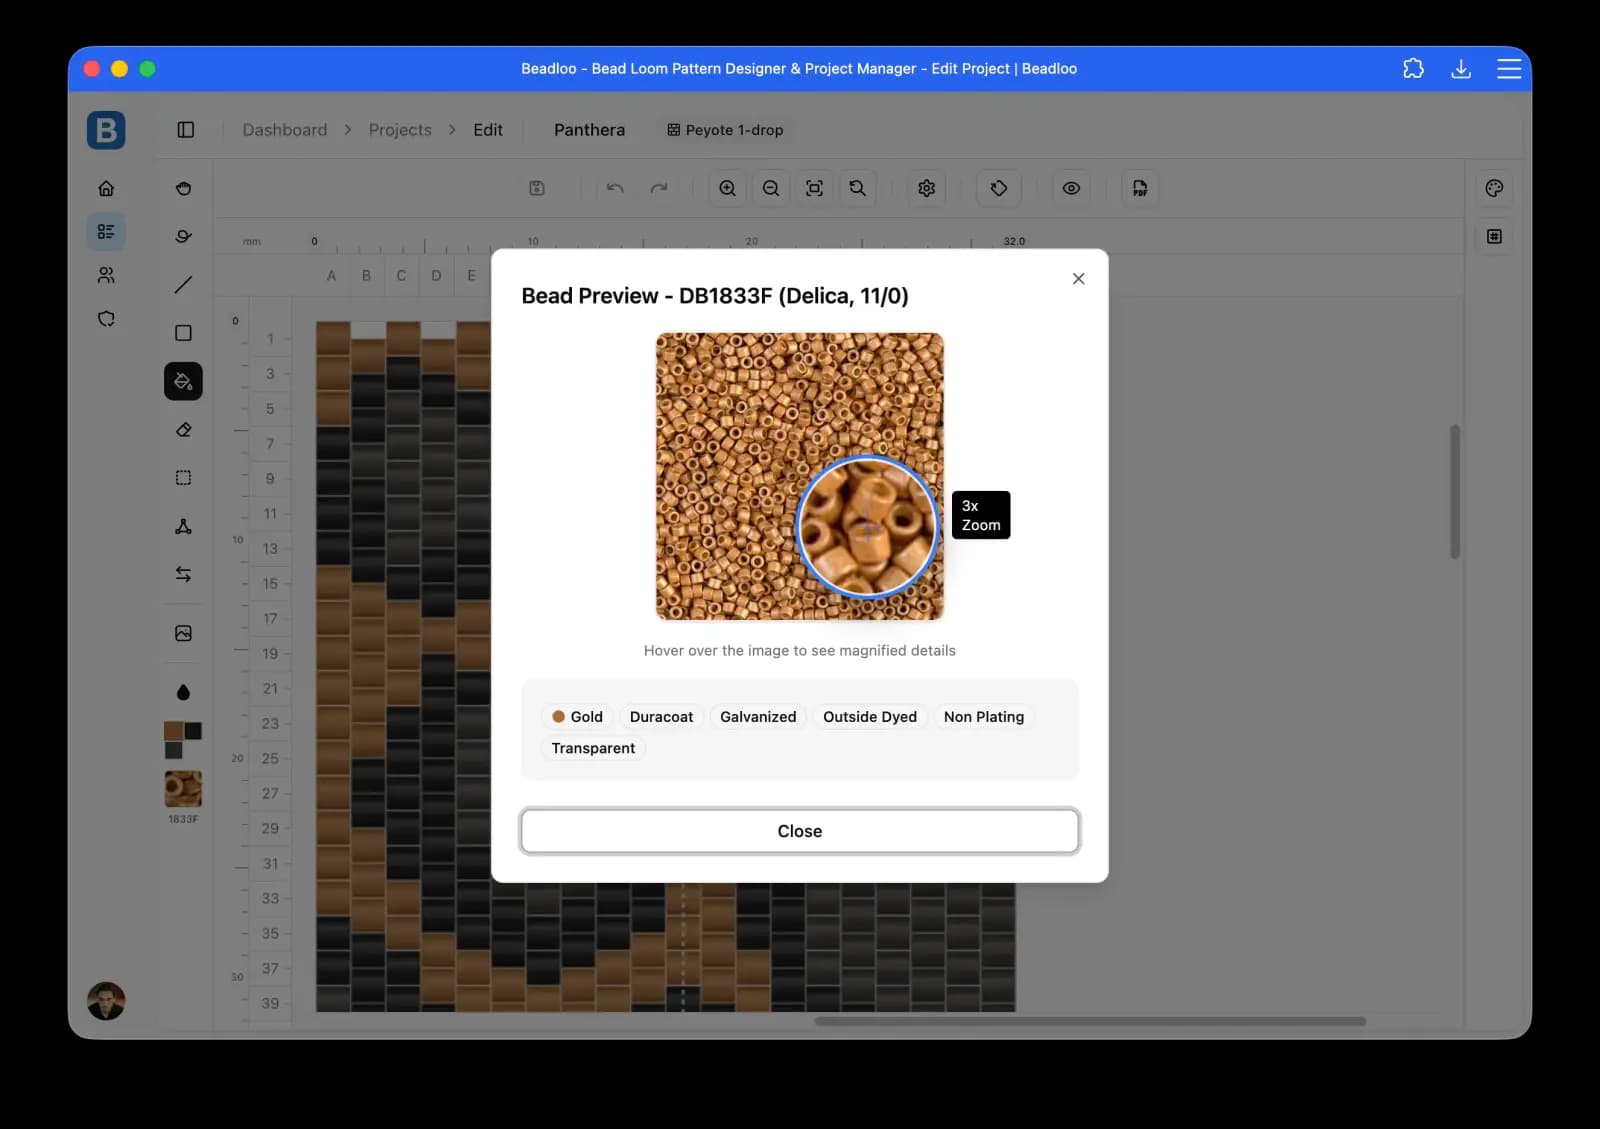Zoom out of the pattern
This screenshot has height=1129, width=1600.
pos(771,188)
